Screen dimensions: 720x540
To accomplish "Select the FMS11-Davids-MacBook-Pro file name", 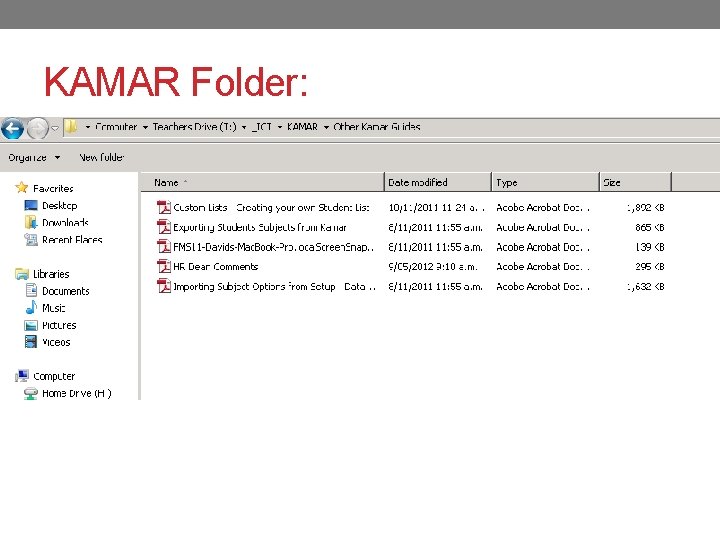I will coord(273,247).
